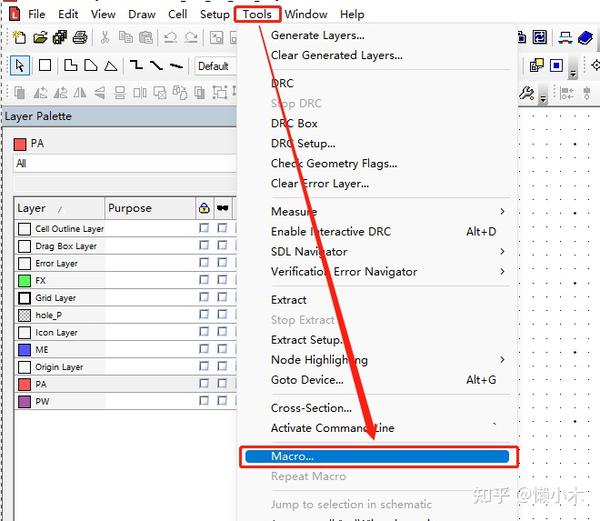Expand the Measure submenu

(390, 212)
